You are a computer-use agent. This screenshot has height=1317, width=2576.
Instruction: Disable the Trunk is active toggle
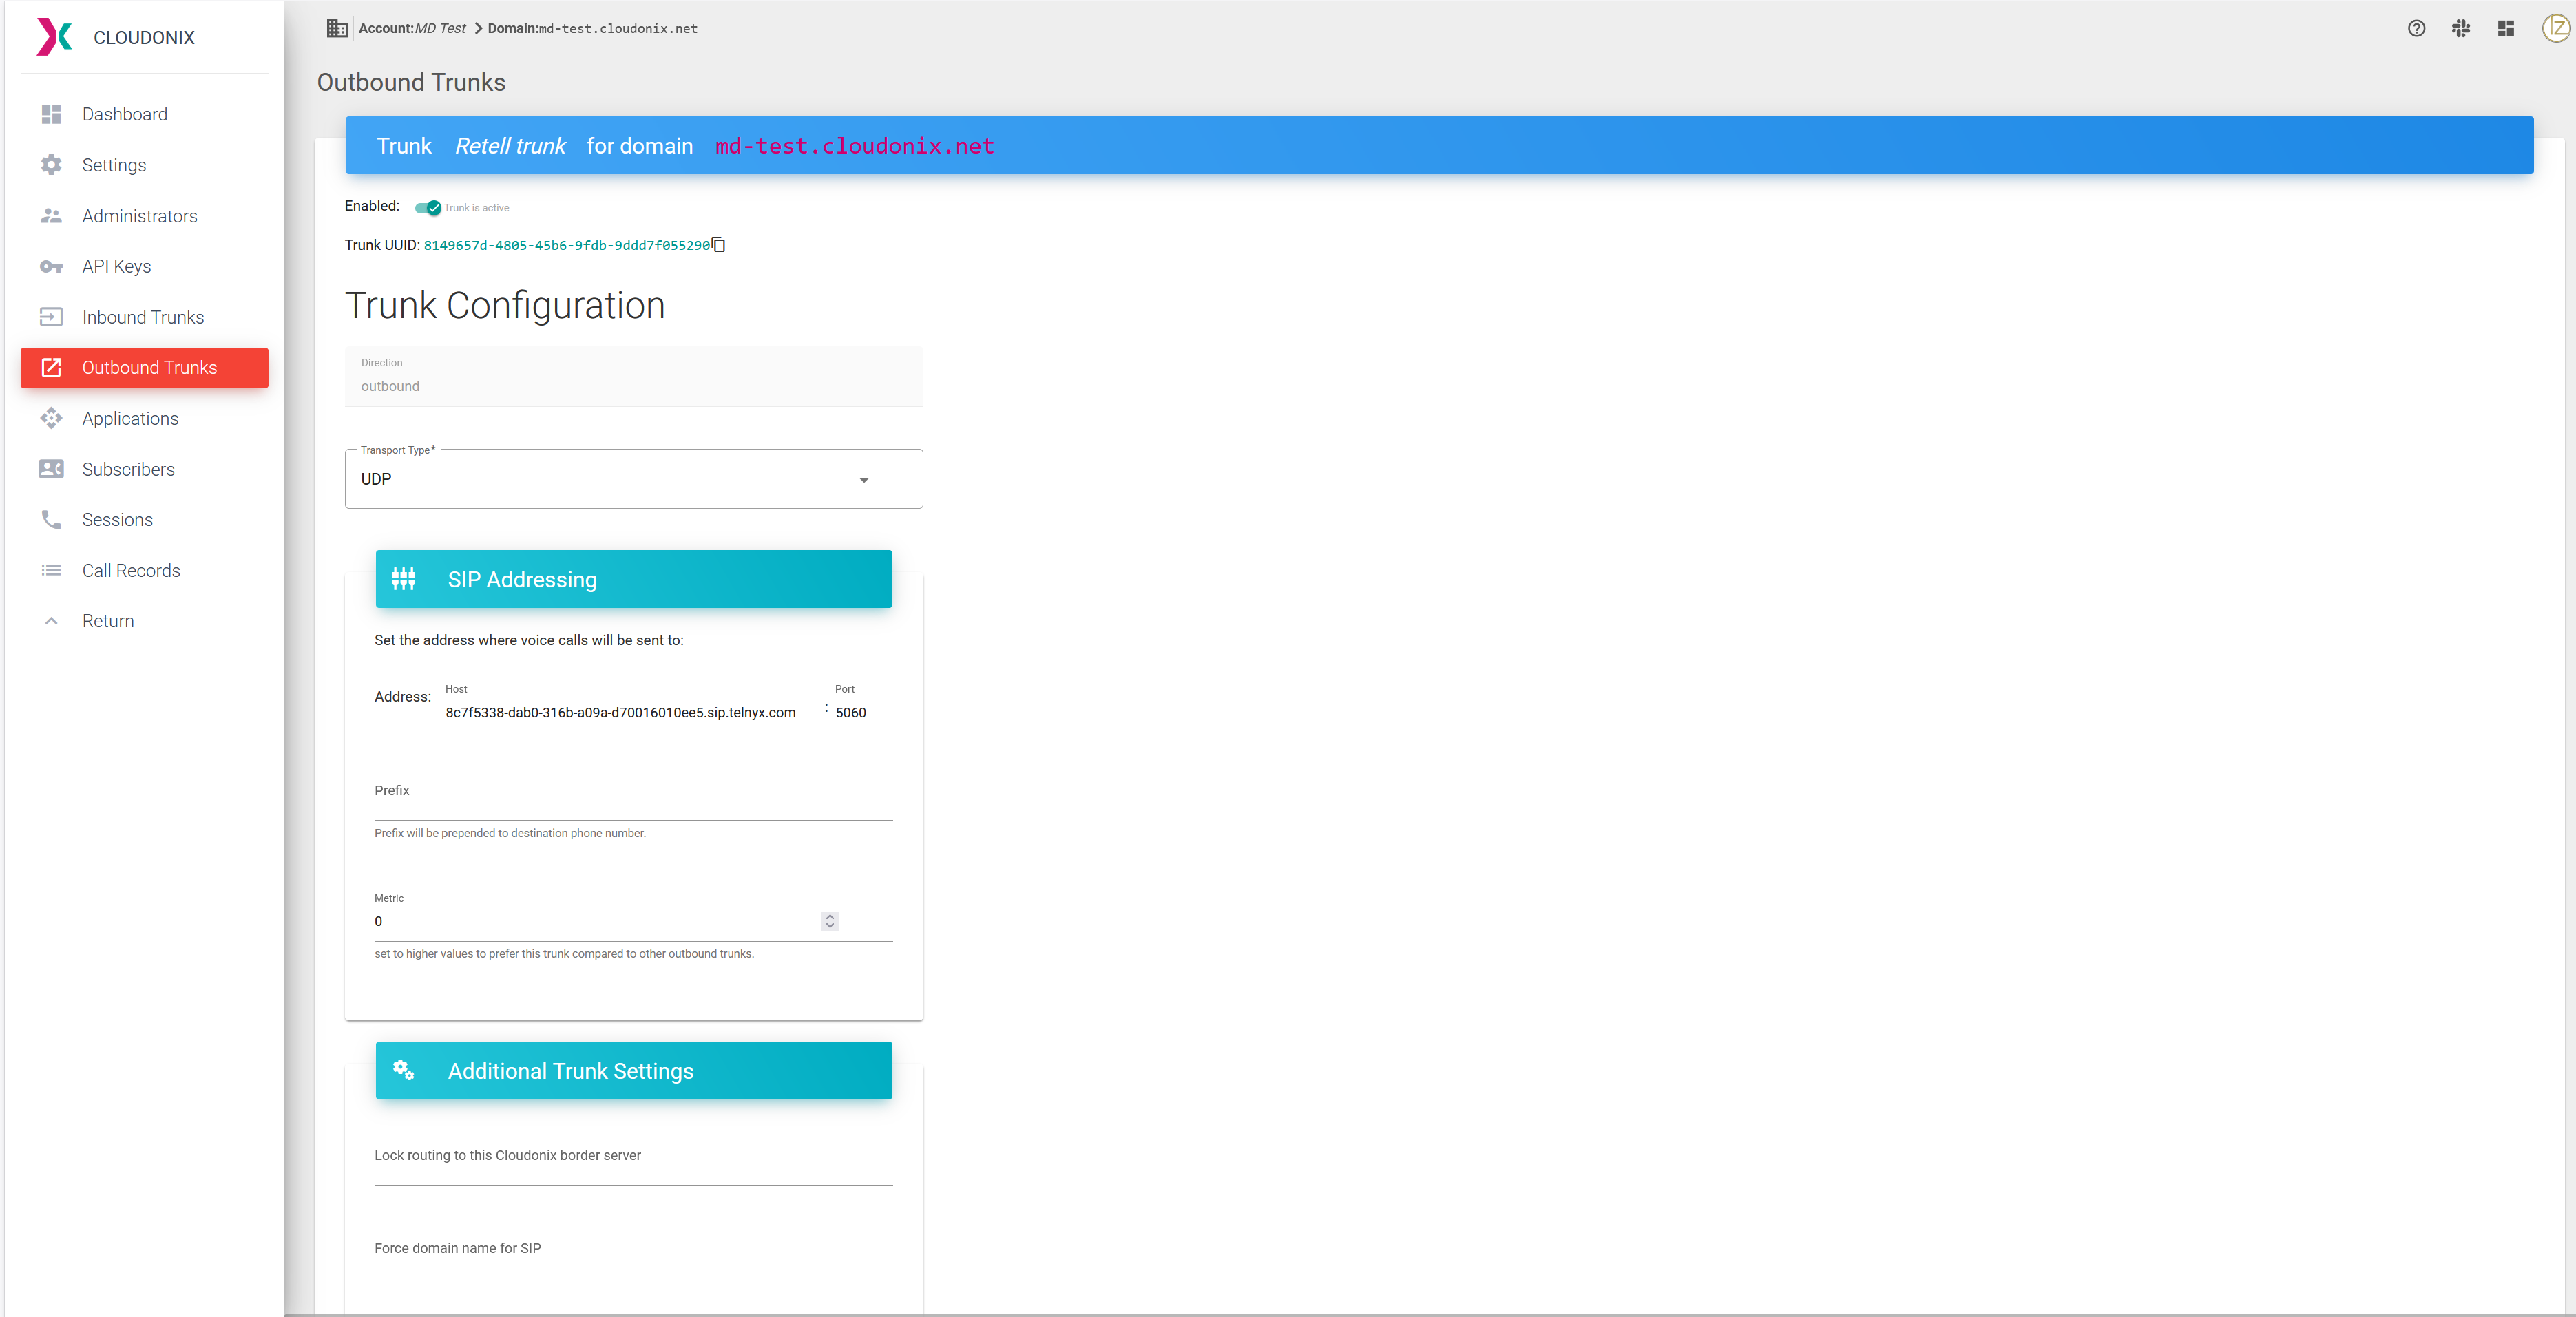[428, 208]
